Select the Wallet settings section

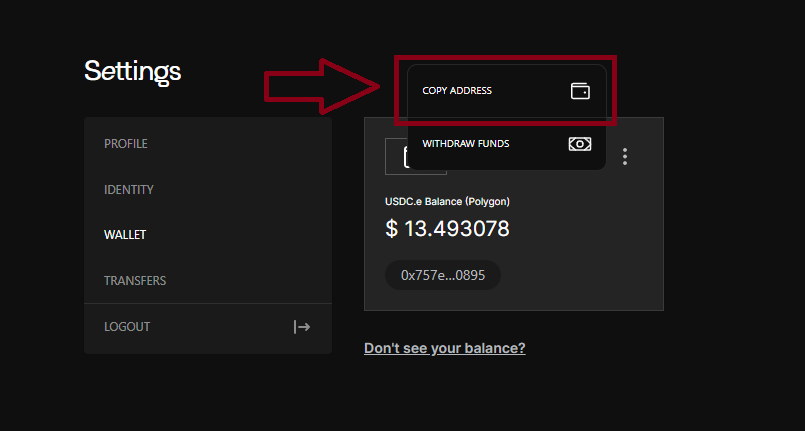click(x=208, y=235)
